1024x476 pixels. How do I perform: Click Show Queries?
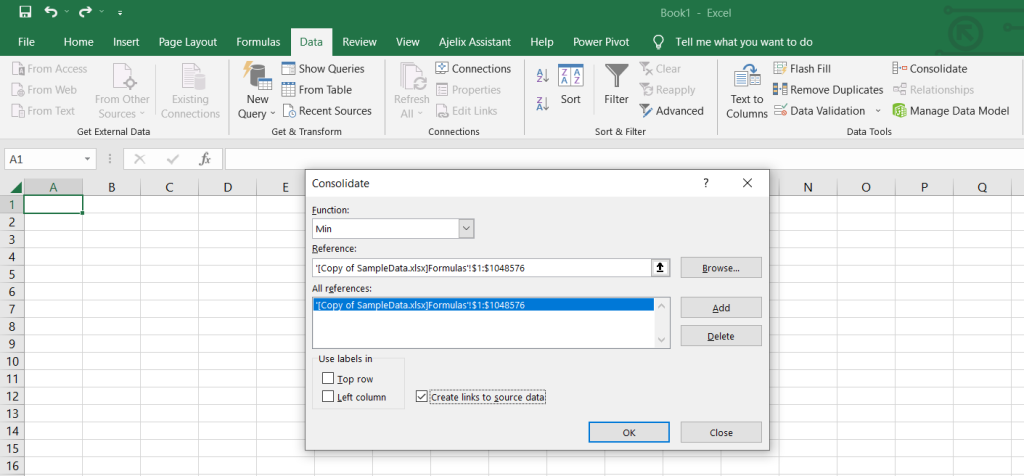[x=323, y=69]
